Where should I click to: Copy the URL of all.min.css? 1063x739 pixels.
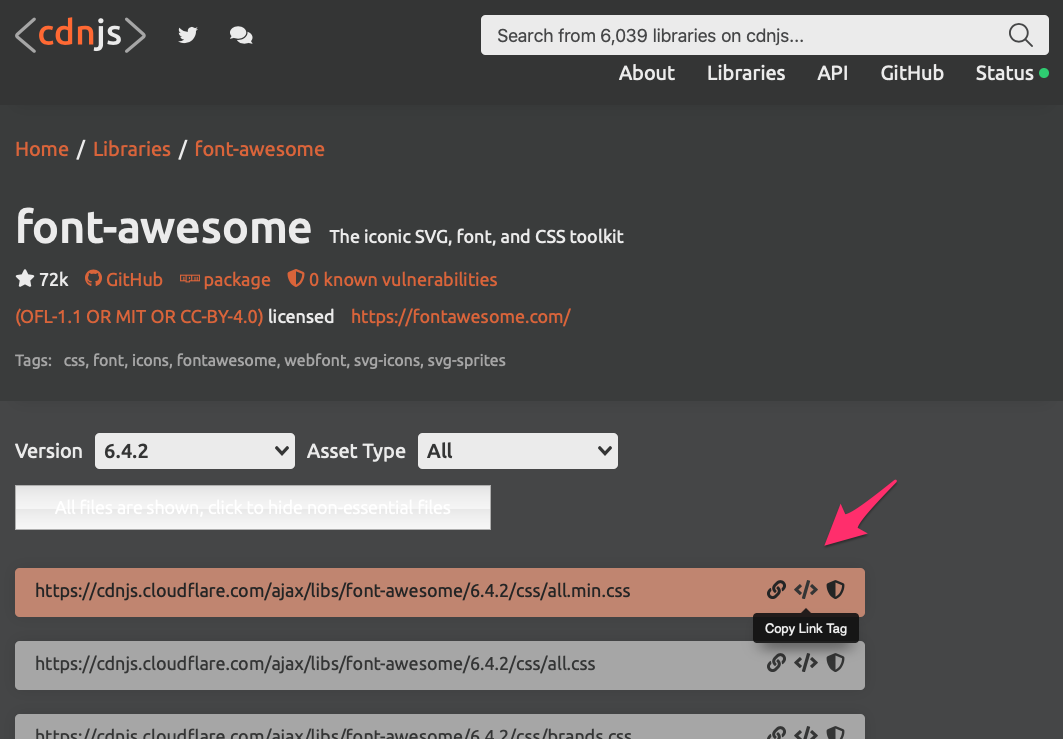pos(776,590)
